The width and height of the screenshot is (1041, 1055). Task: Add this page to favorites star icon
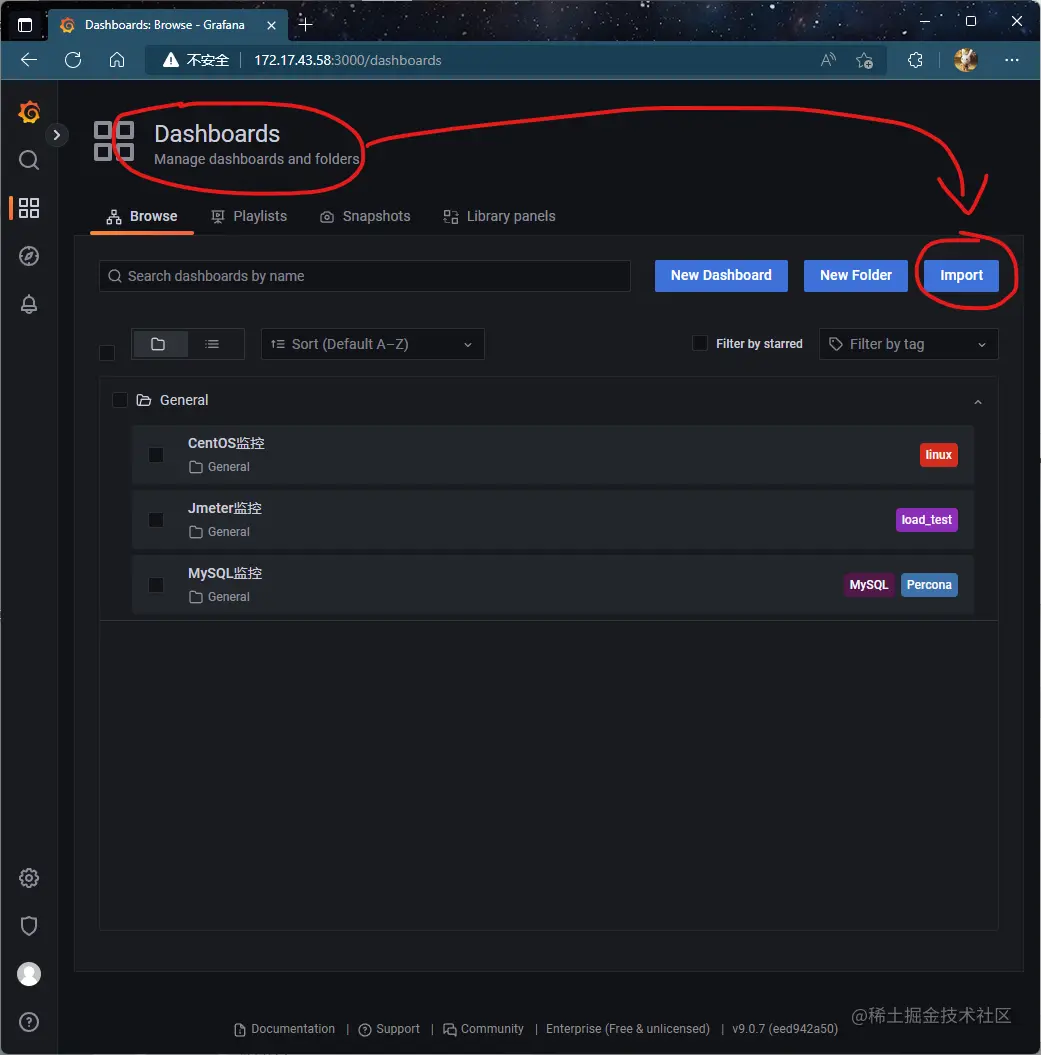tap(865, 60)
